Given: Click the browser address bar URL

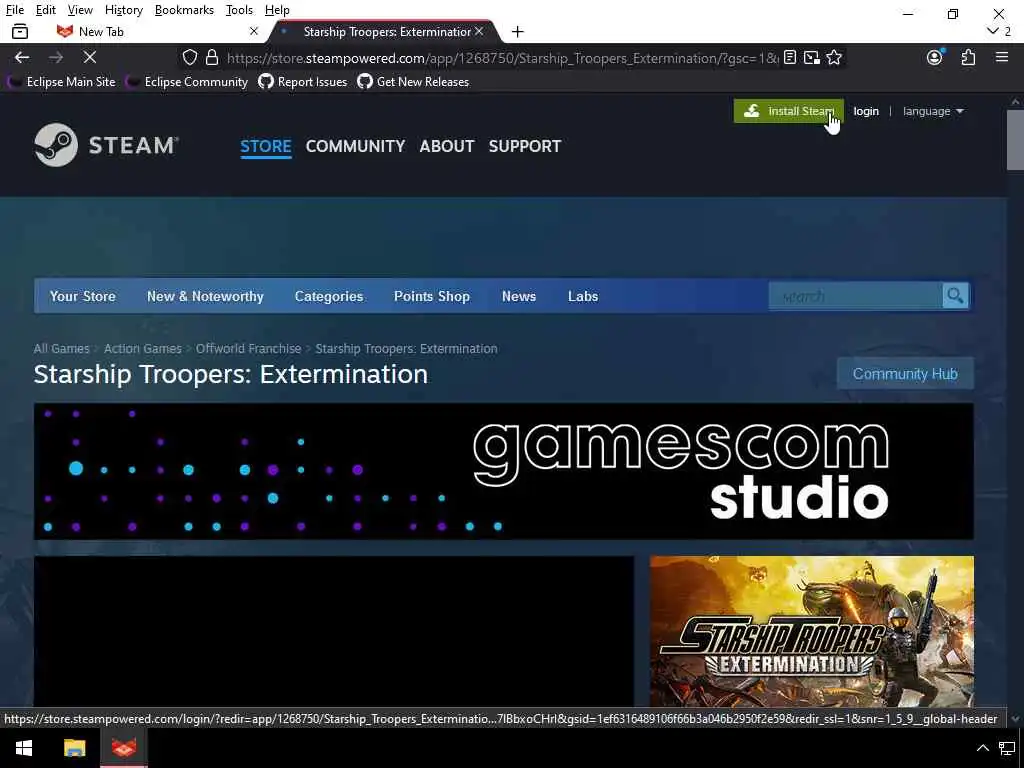Looking at the screenshot, I should coord(502,57).
